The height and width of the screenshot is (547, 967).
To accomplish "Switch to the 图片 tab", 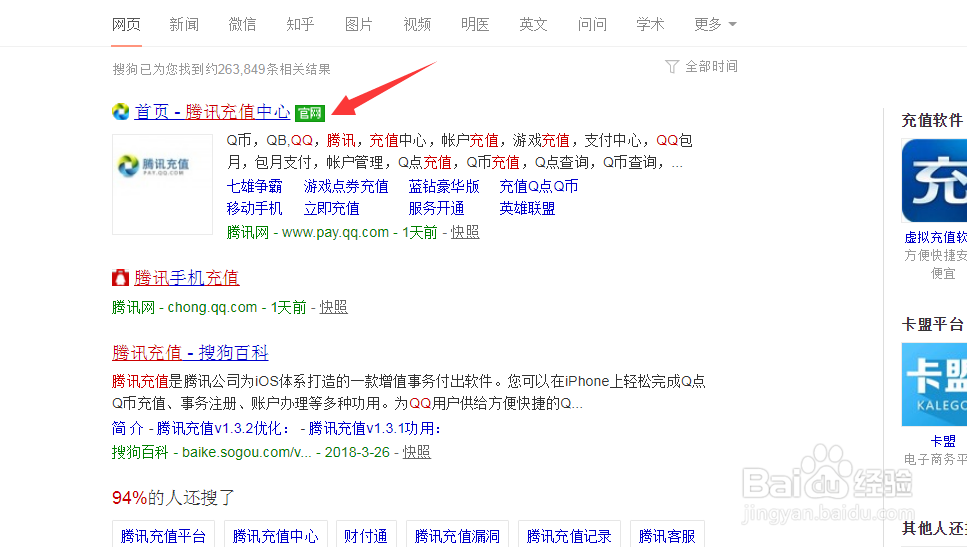I will (x=358, y=24).
